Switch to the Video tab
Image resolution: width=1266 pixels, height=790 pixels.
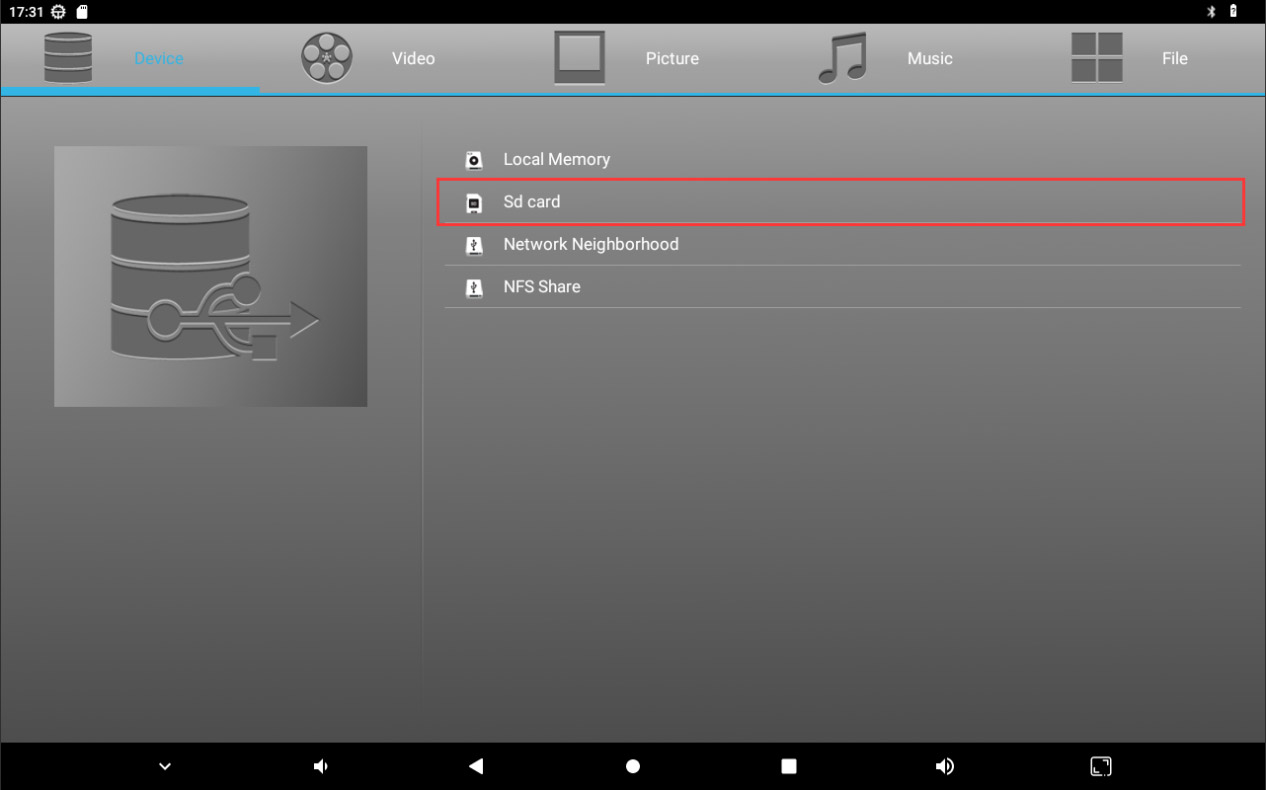click(413, 59)
